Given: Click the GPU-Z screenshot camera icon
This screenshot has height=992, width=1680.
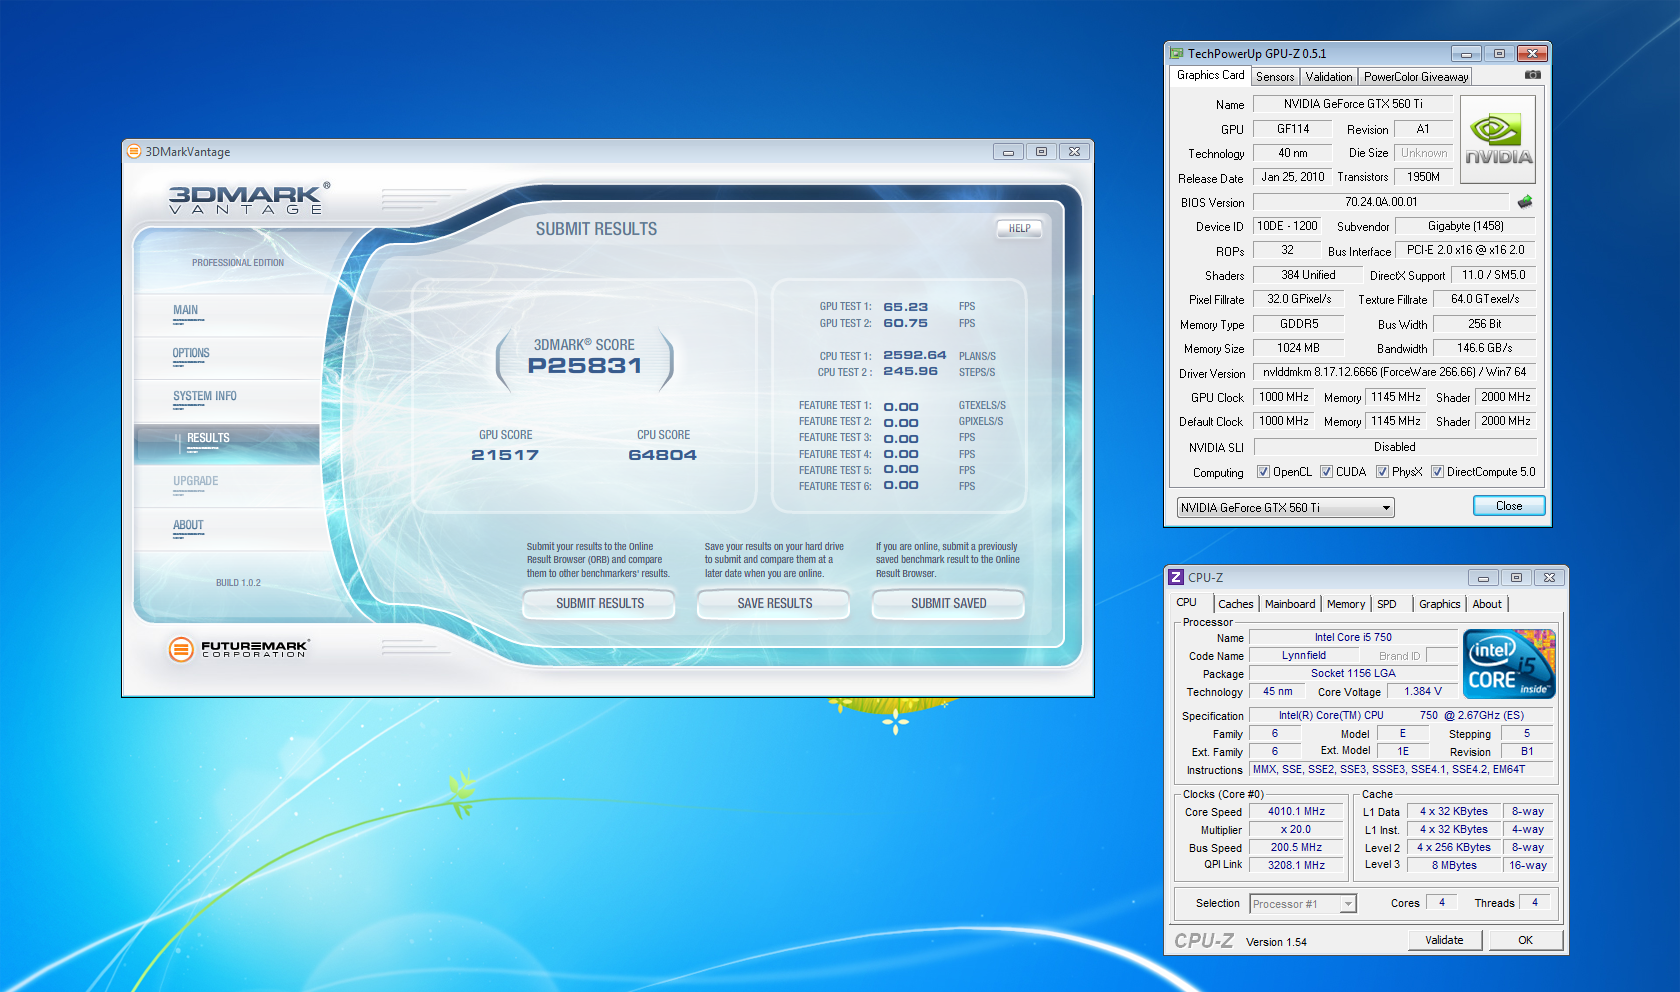Looking at the screenshot, I should (1532, 75).
